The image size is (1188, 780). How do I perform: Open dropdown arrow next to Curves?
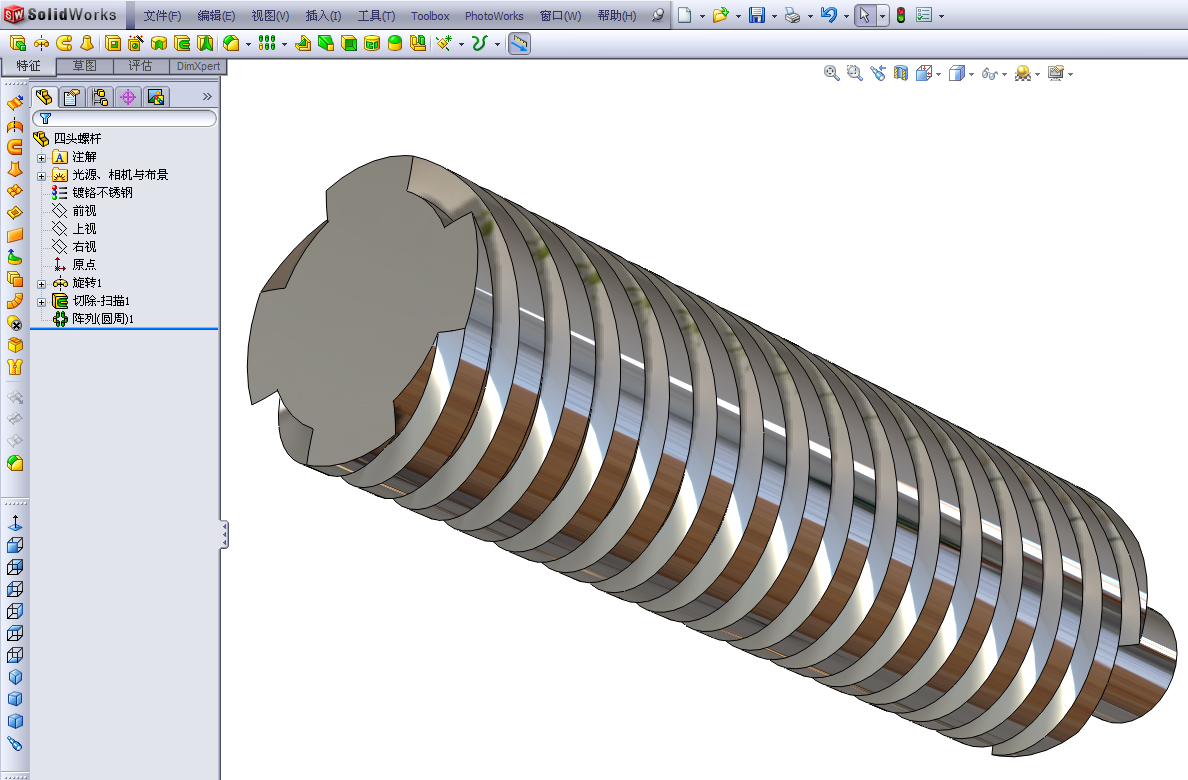tap(497, 44)
